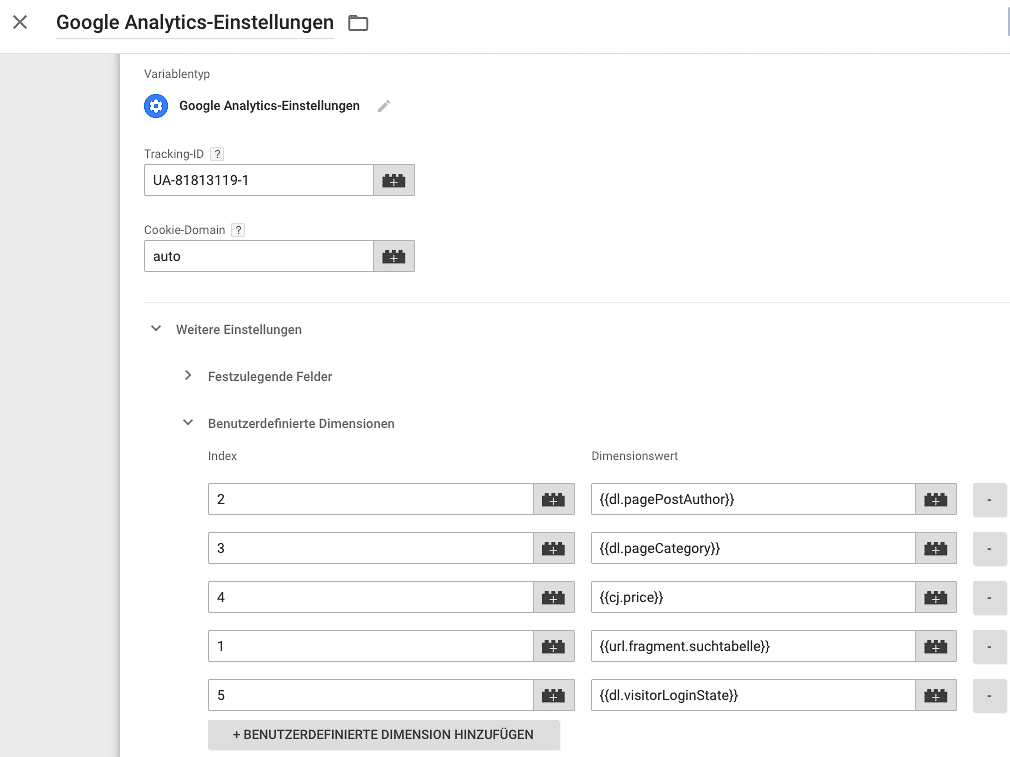1010x757 pixels.
Task: Click Benutzerdefinierte Dimension hinzufügen button
Action: (x=383, y=734)
